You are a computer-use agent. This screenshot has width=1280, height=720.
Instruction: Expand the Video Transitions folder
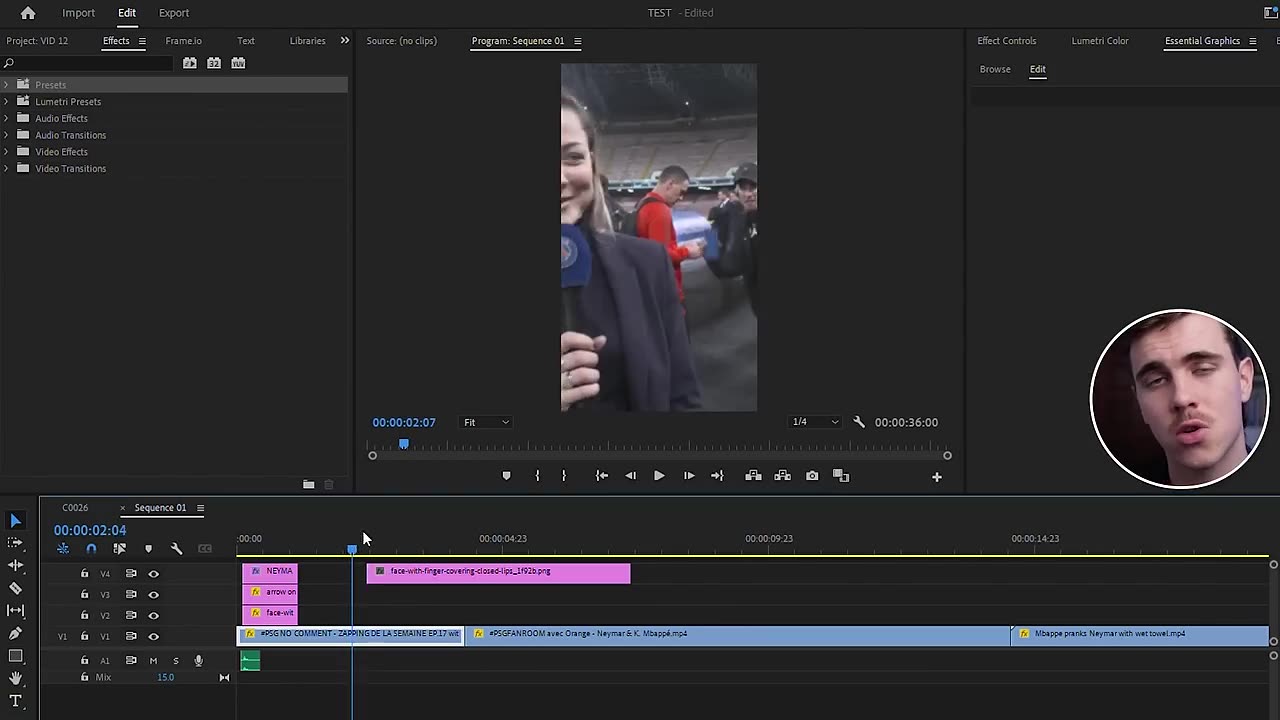point(6,168)
